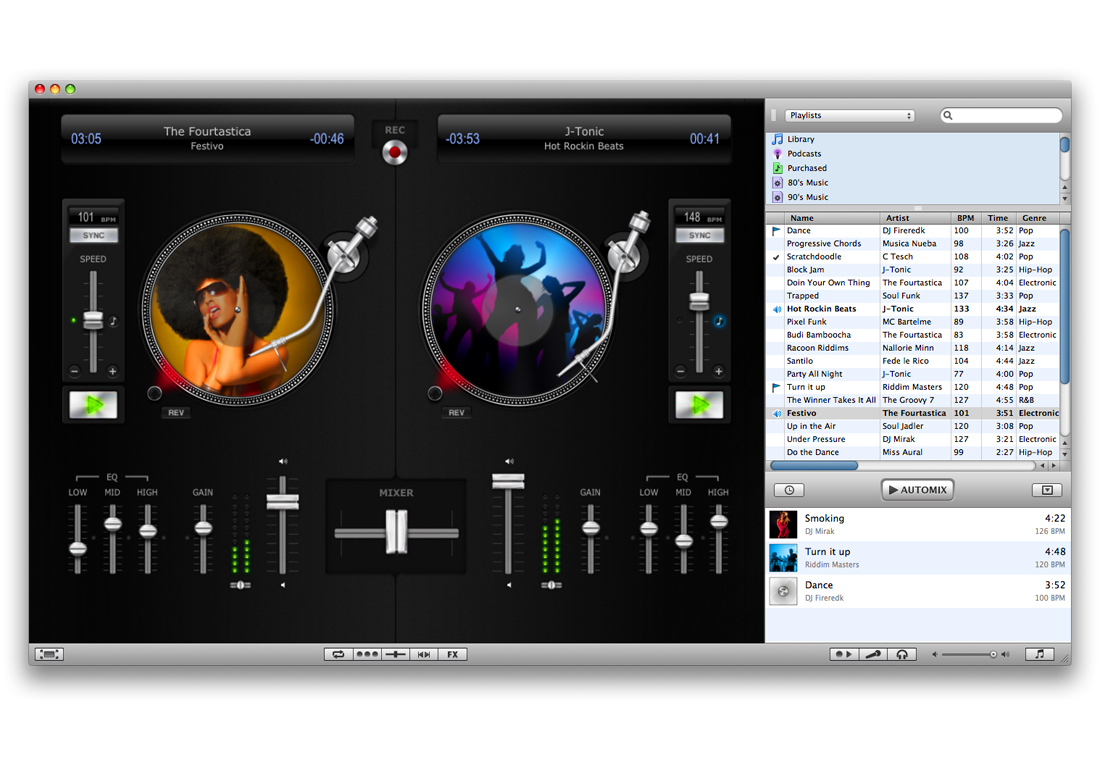Toggle SYNC on the right deck
1100x768 pixels.
tap(699, 236)
